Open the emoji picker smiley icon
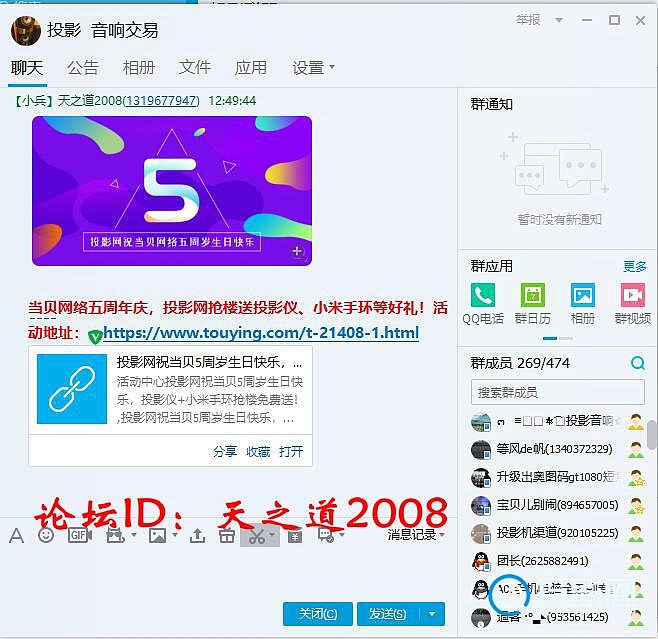658x639 pixels. pos(45,535)
